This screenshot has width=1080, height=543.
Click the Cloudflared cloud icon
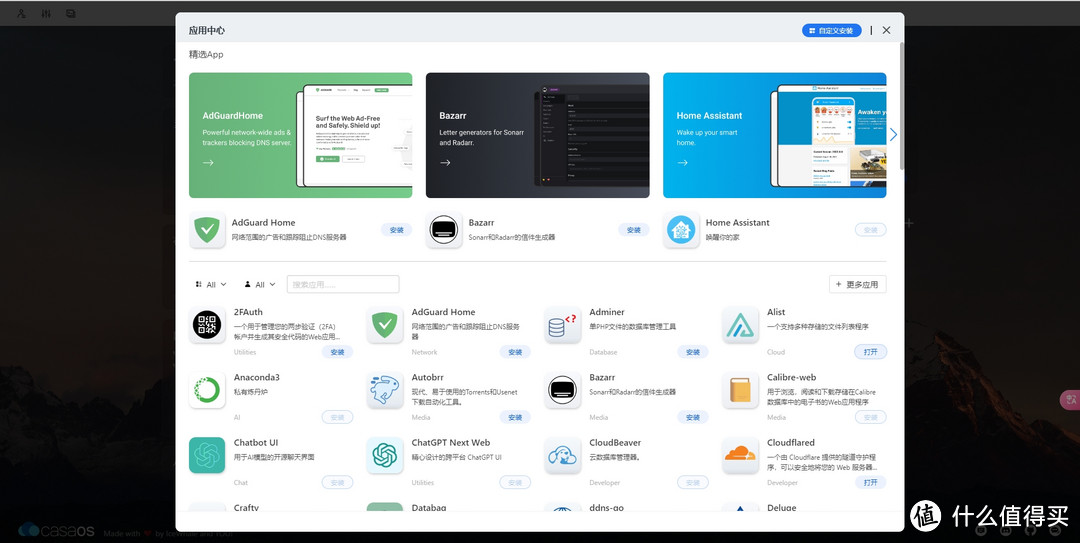click(740, 455)
